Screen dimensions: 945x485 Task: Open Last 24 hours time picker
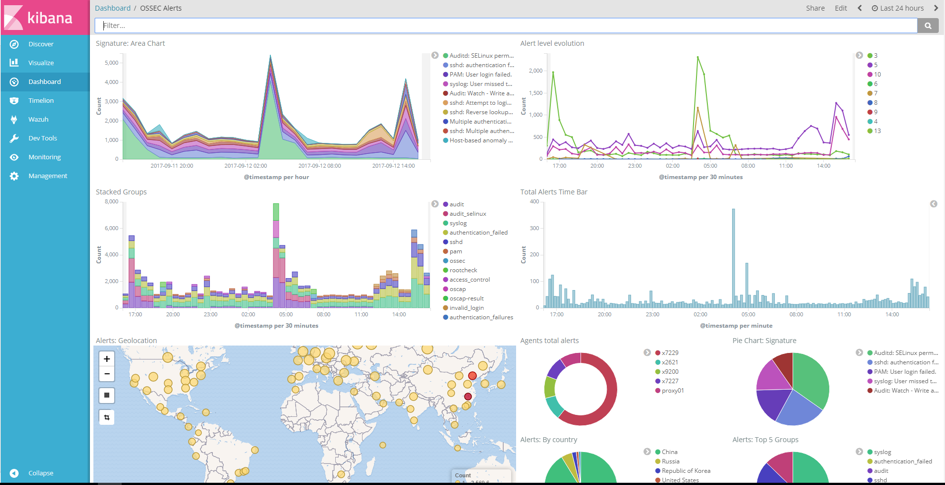click(x=898, y=8)
